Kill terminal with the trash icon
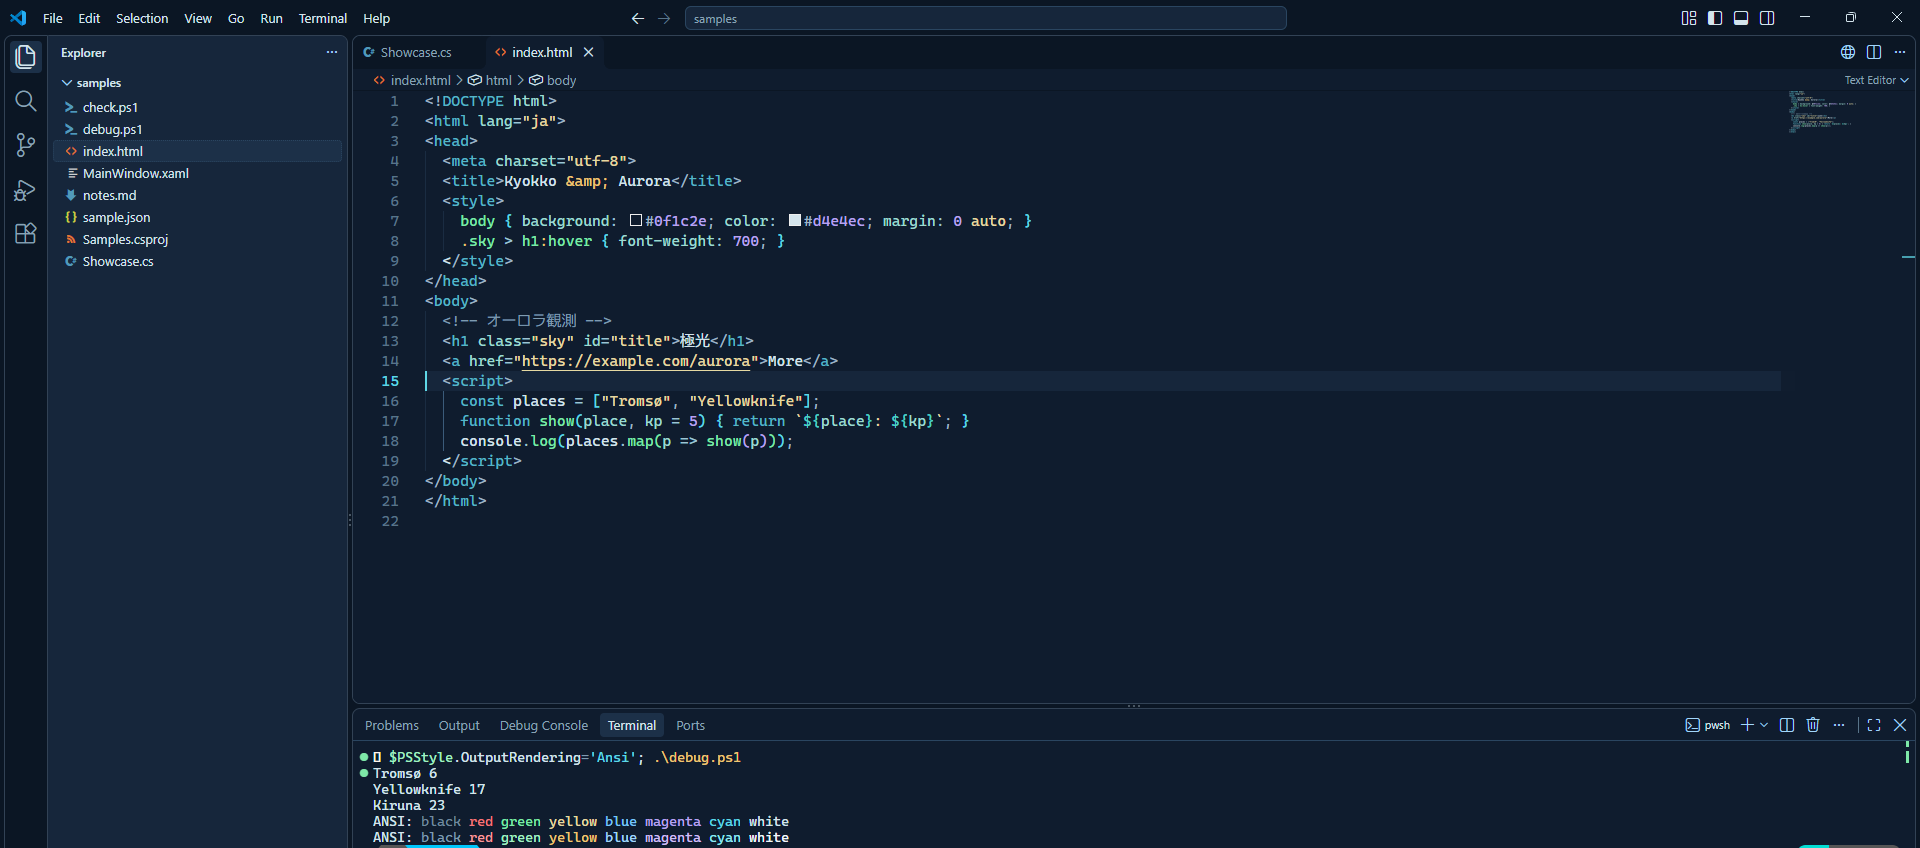 [1813, 725]
